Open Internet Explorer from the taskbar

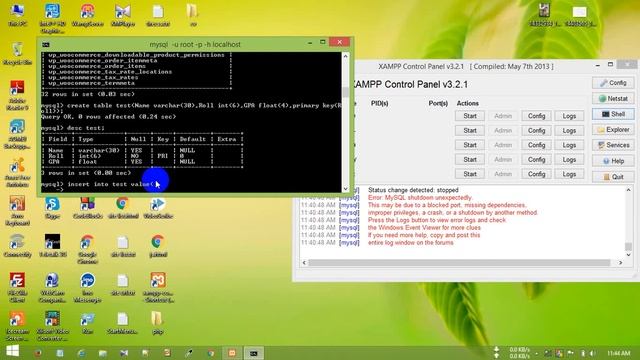coord(81,353)
